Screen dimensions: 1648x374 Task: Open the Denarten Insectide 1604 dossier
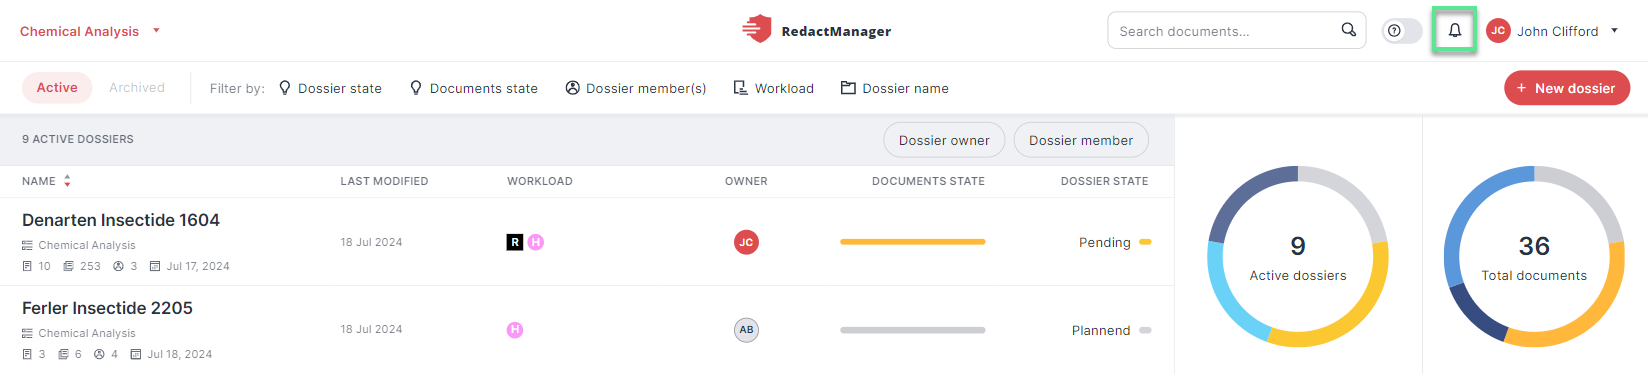click(x=121, y=220)
